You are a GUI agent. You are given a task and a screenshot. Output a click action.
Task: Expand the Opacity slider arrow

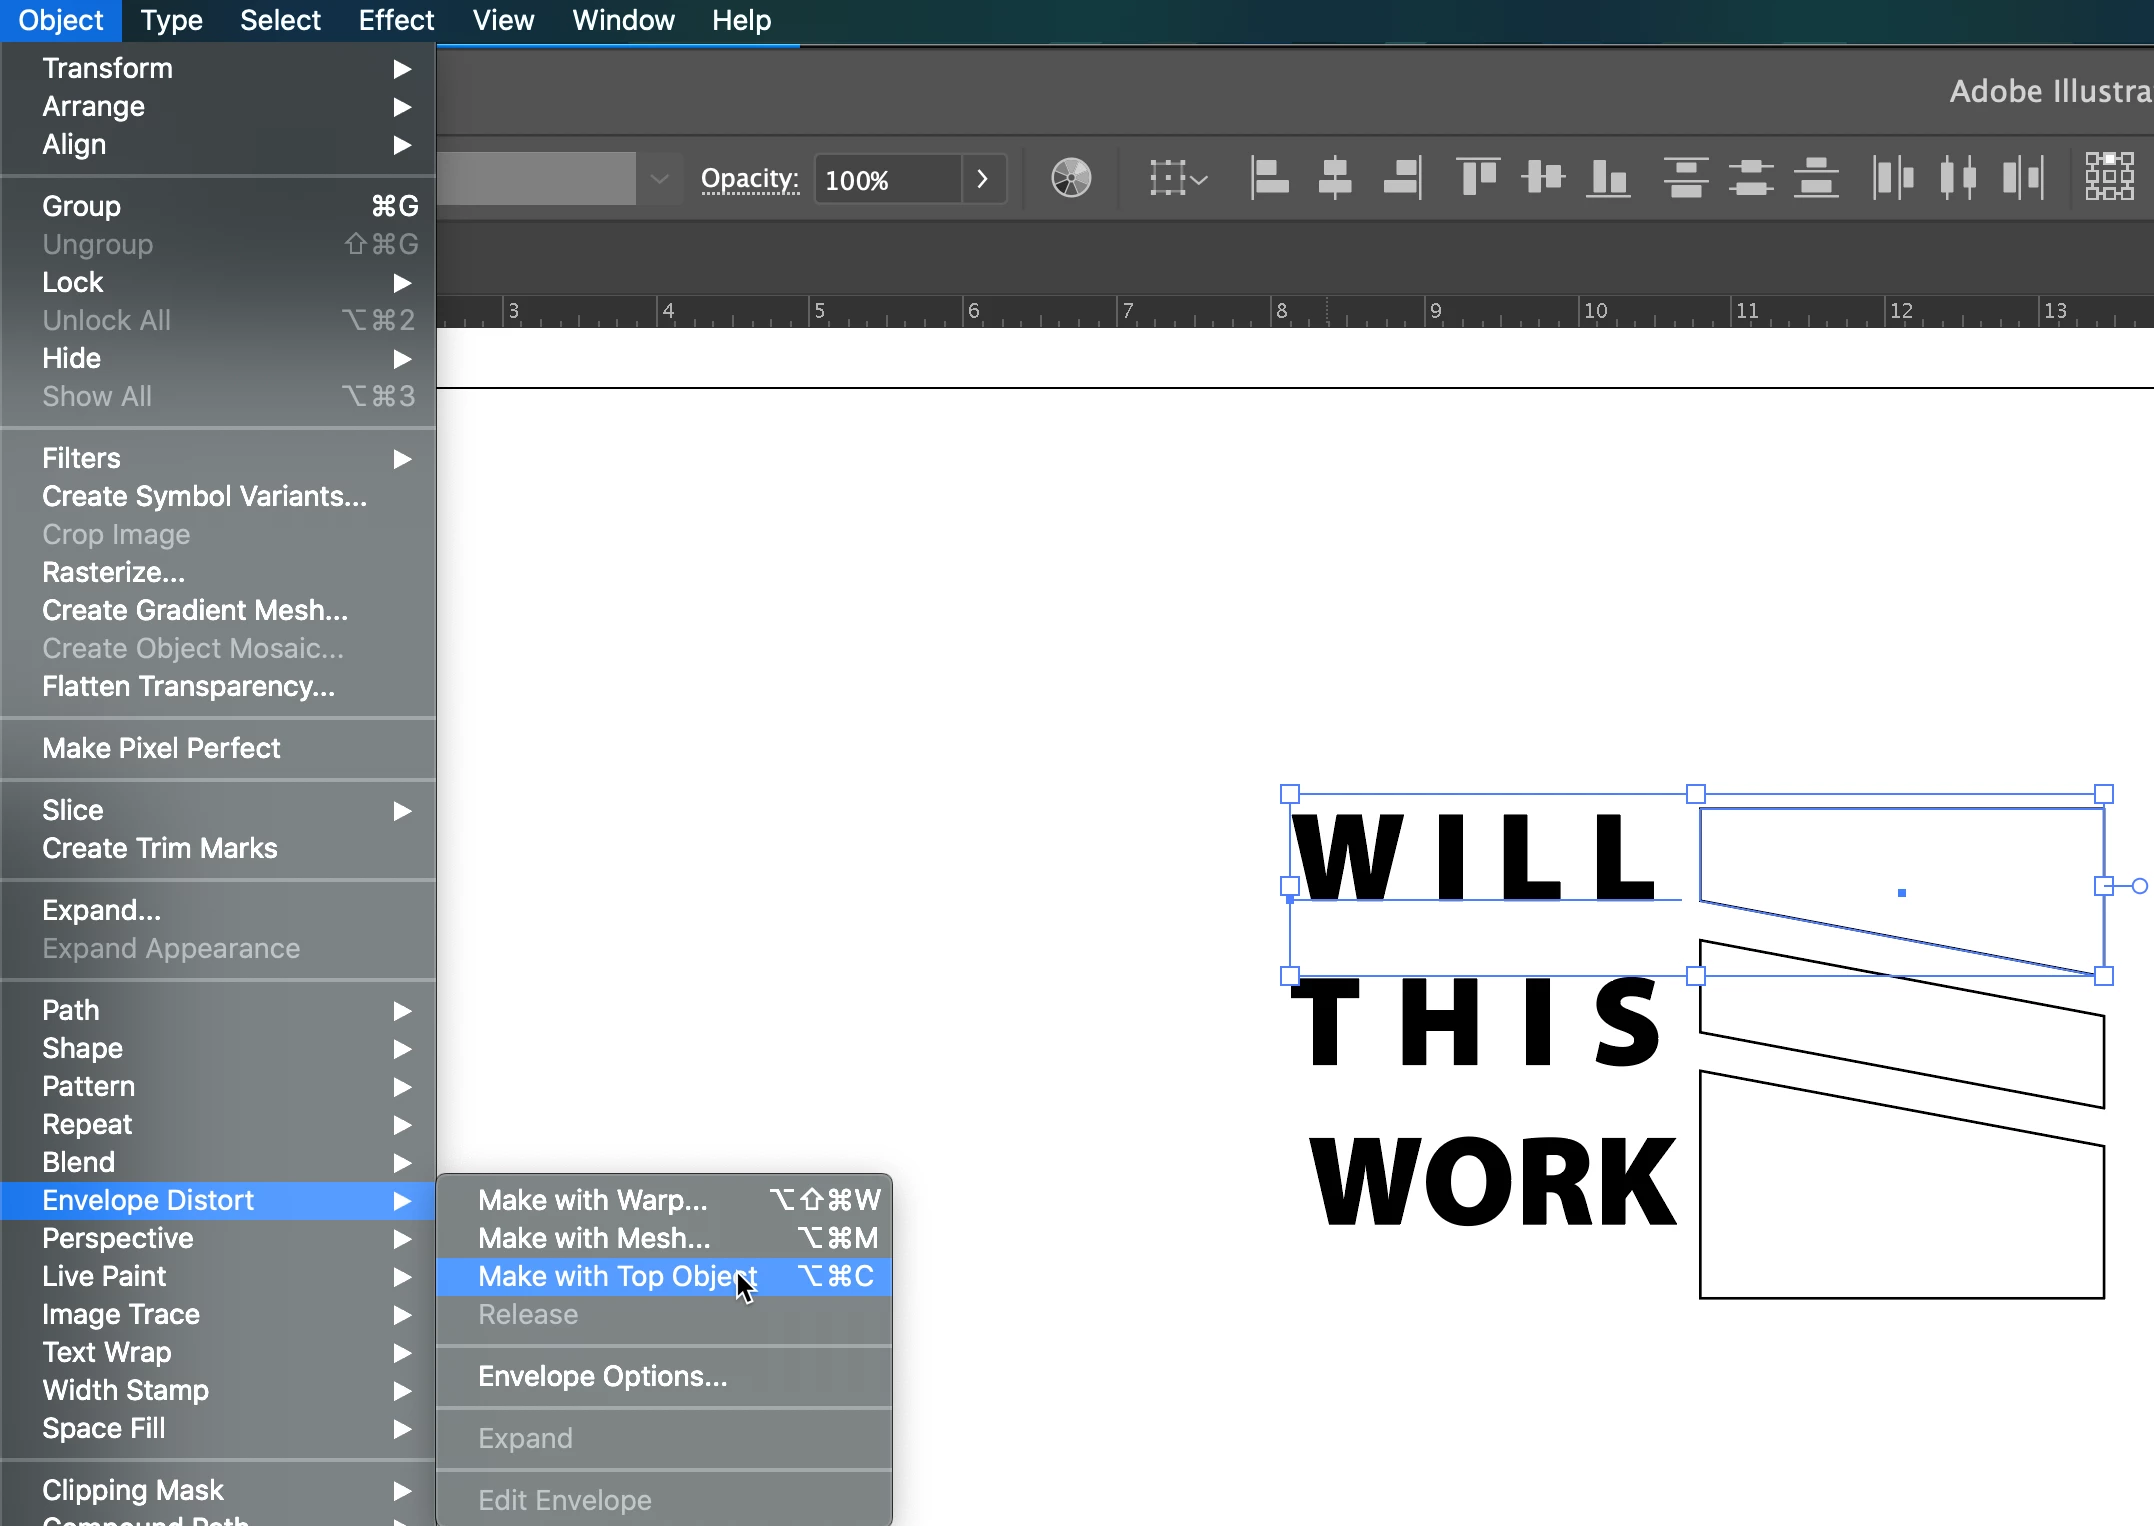point(983,179)
